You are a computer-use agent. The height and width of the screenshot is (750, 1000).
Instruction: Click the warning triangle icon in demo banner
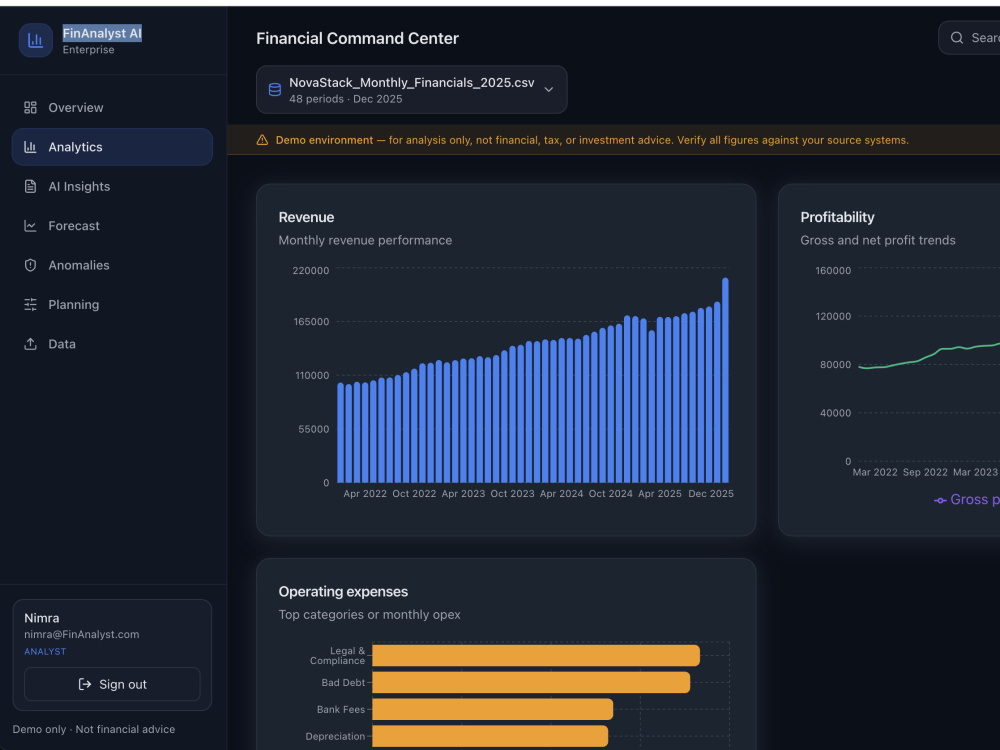[262, 140]
